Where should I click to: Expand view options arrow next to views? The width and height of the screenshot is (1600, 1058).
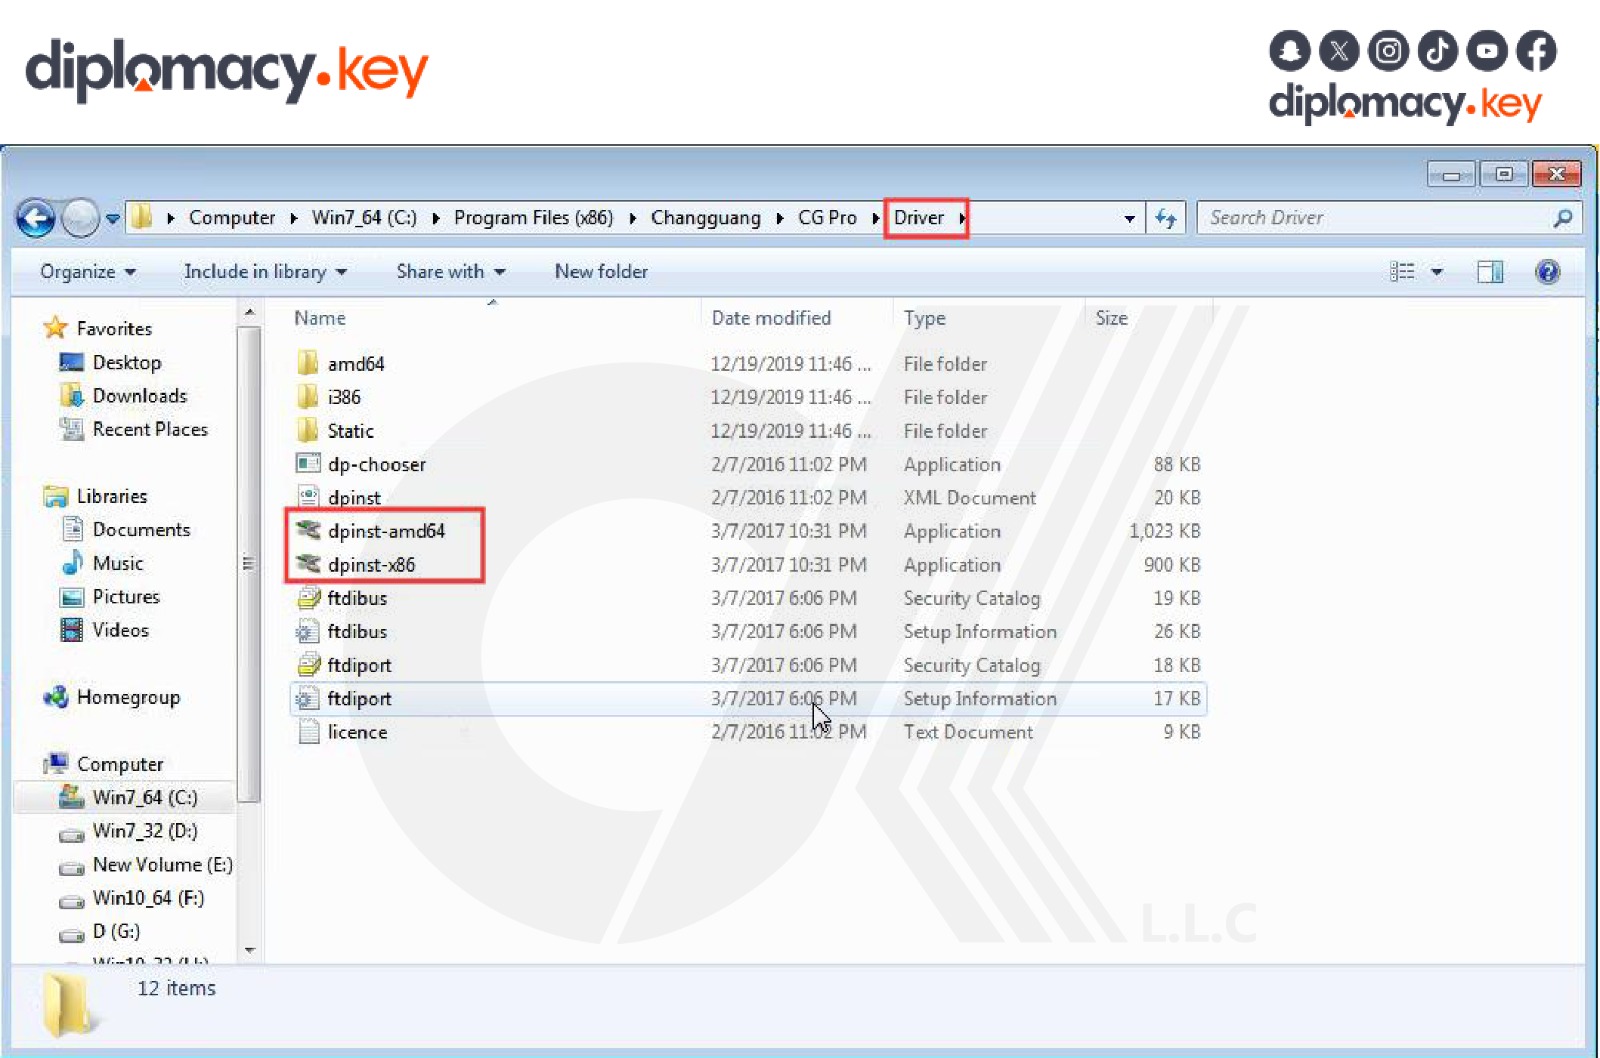coord(1437,272)
